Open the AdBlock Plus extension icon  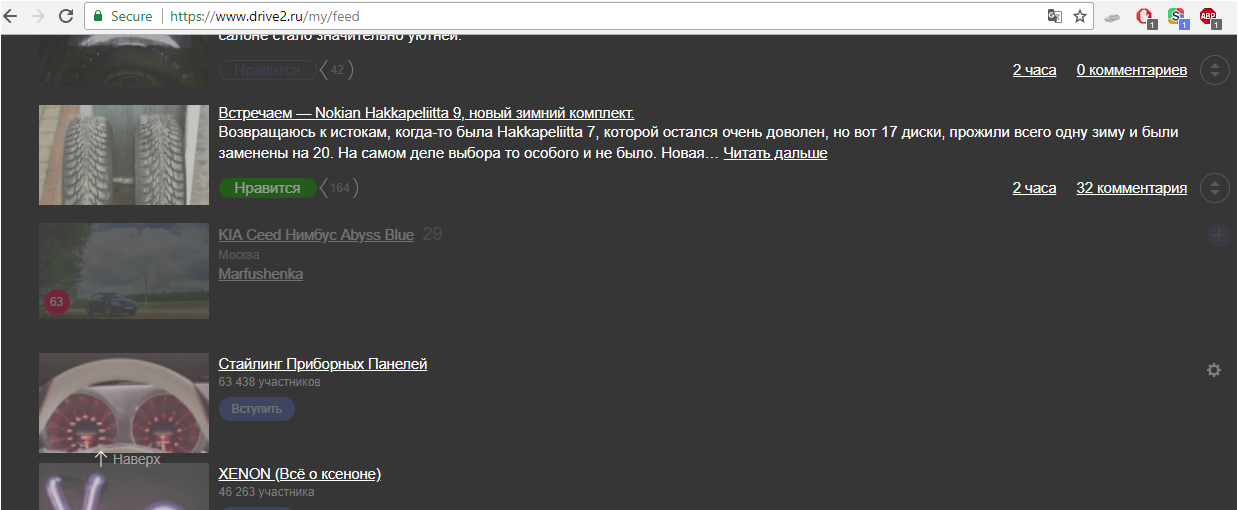point(1209,16)
